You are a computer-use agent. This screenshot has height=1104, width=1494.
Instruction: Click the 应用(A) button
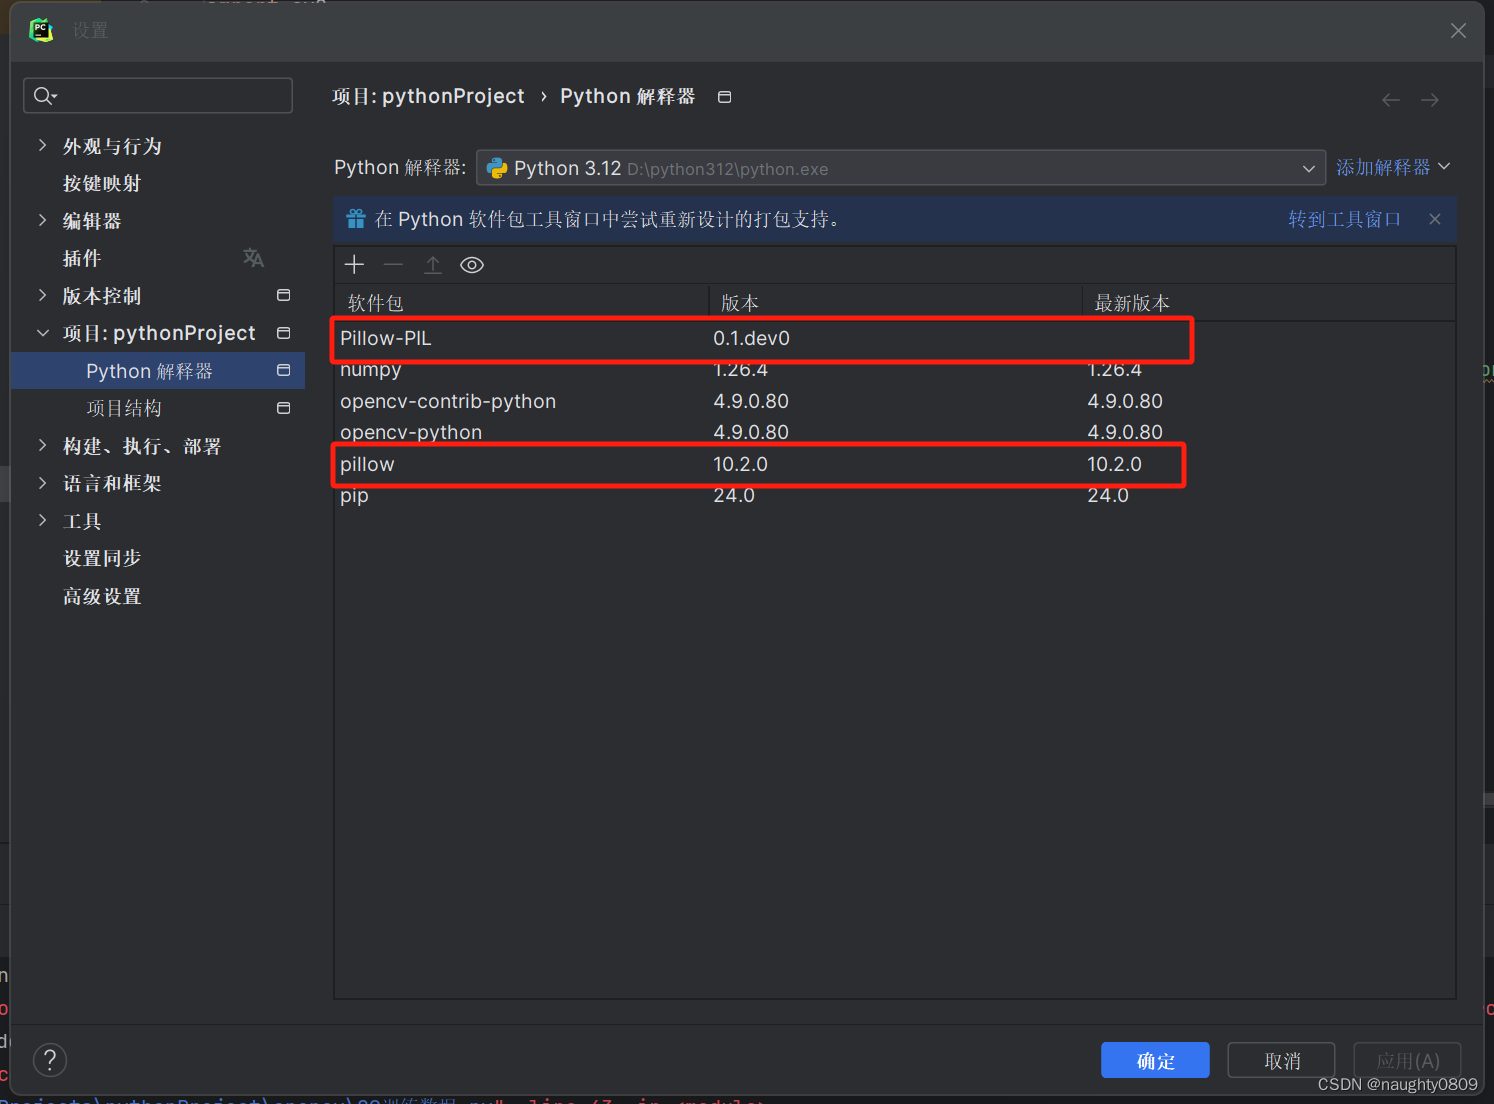coord(1407,1060)
